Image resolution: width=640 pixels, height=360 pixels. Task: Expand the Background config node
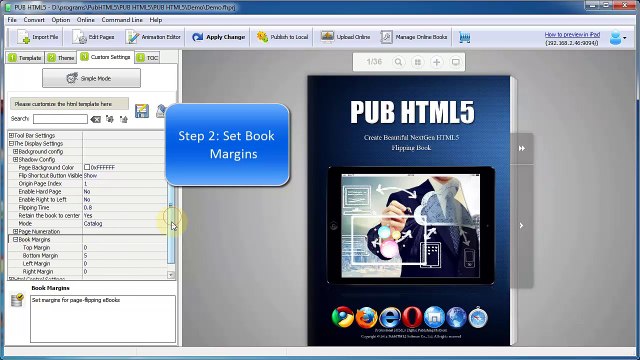tap(16, 151)
